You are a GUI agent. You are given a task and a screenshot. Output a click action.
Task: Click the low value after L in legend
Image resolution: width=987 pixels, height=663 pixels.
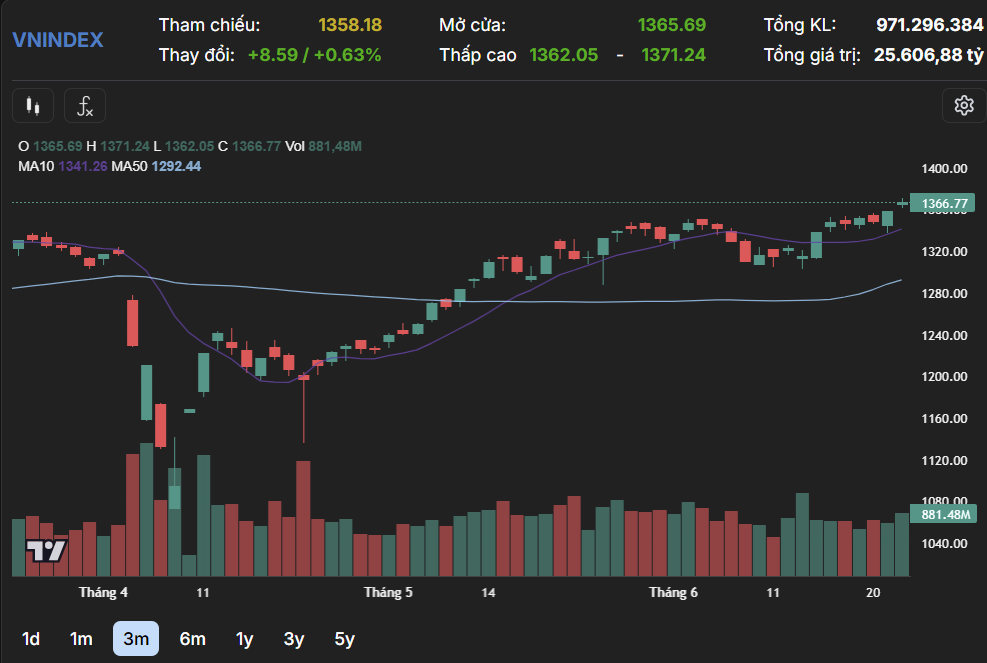click(x=189, y=146)
